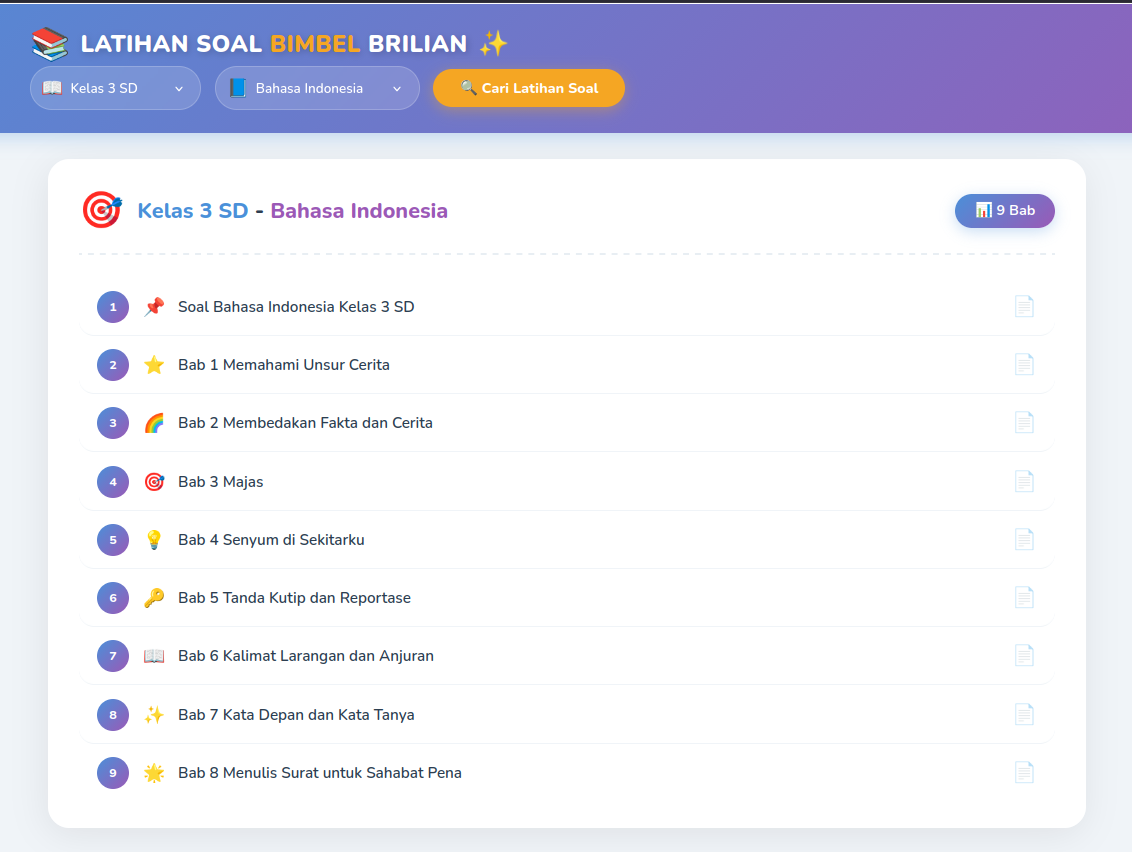Click the open book icon beside Bab 6
The height and width of the screenshot is (852, 1132).
coord(154,656)
